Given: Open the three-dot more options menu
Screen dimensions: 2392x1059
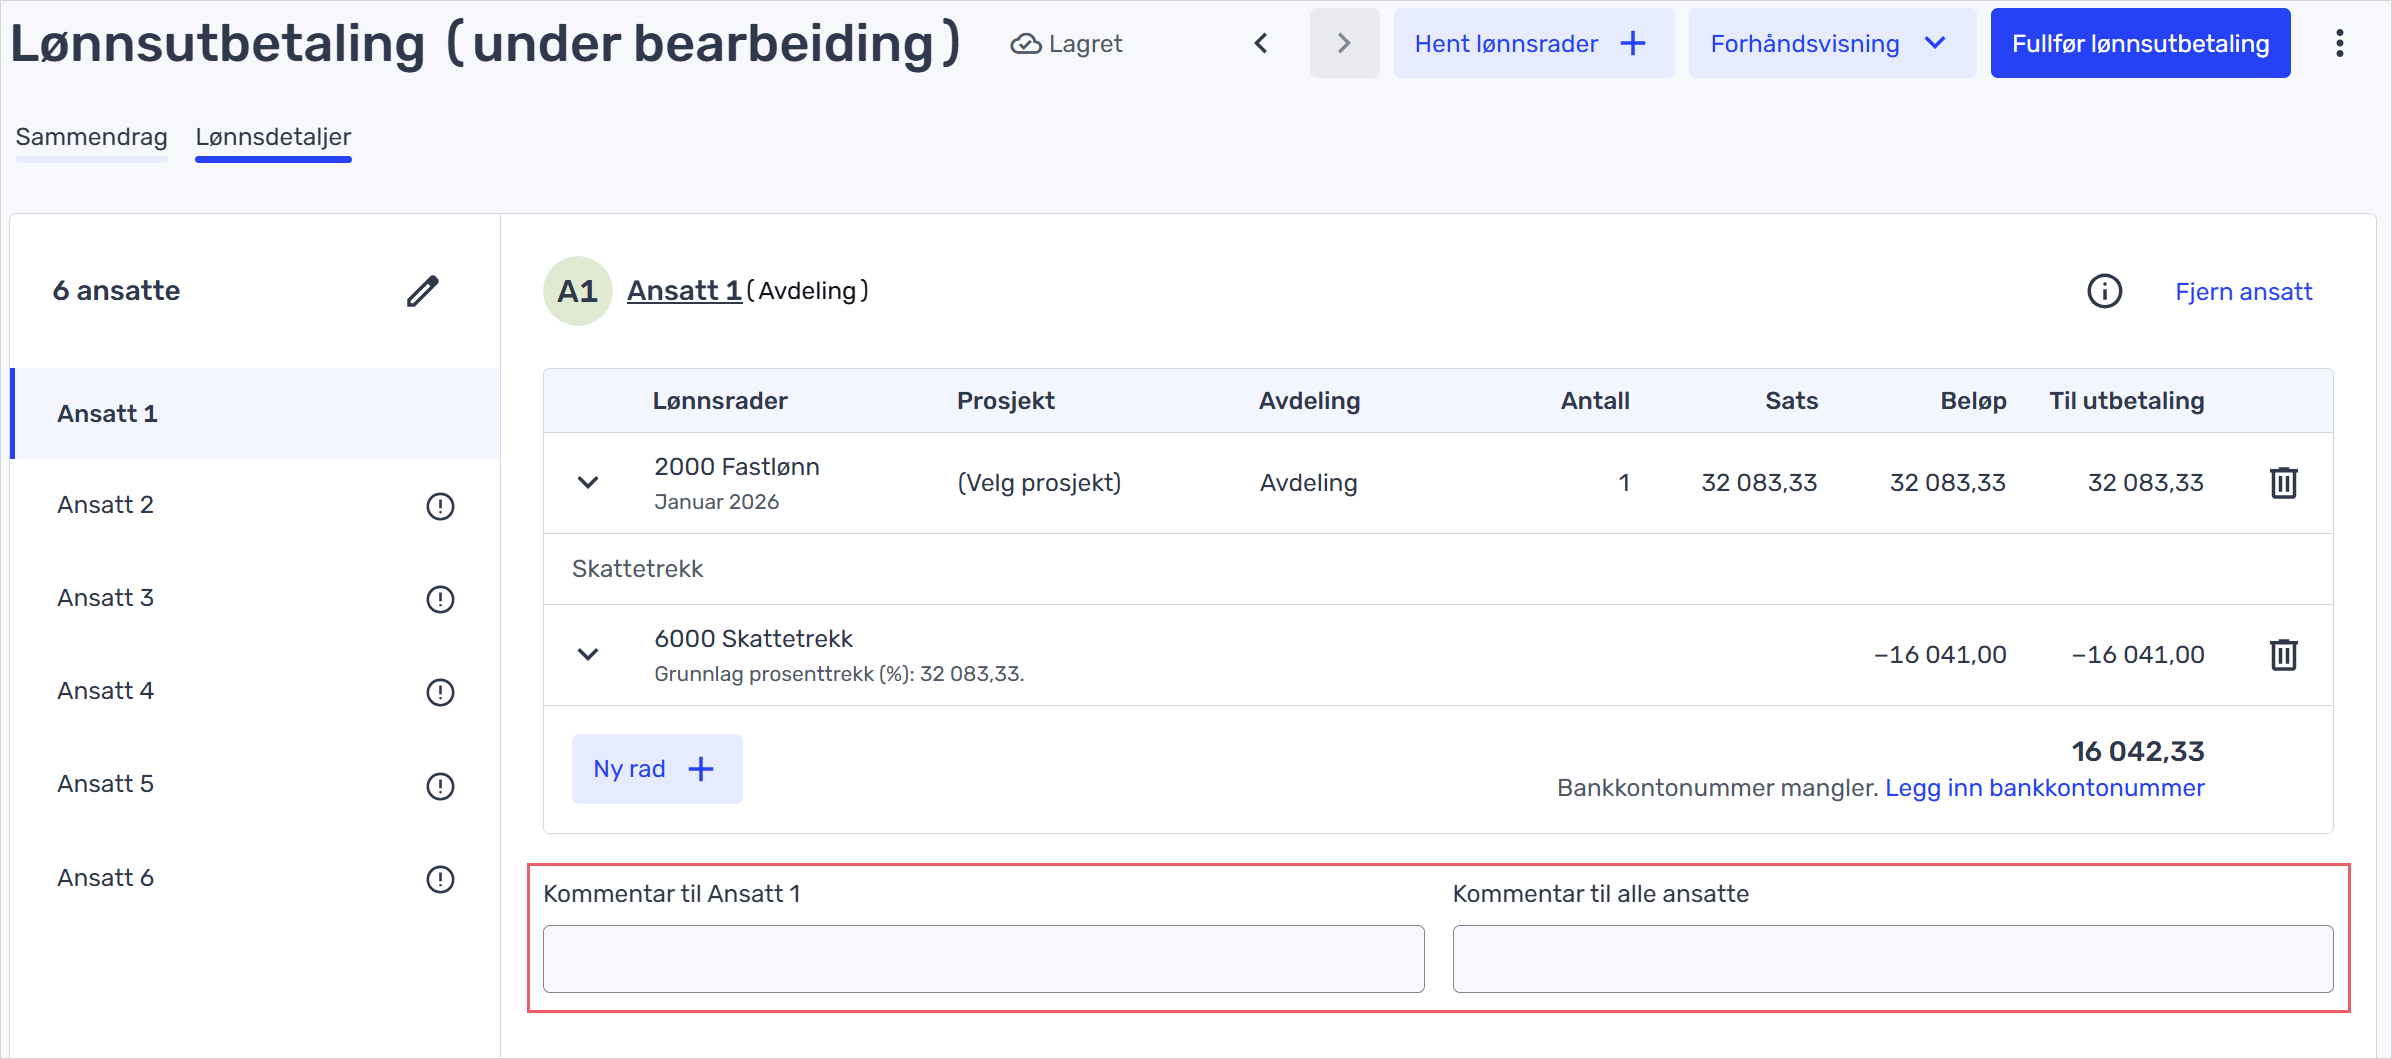Looking at the screenshot, I should (x=2339, y=43).
